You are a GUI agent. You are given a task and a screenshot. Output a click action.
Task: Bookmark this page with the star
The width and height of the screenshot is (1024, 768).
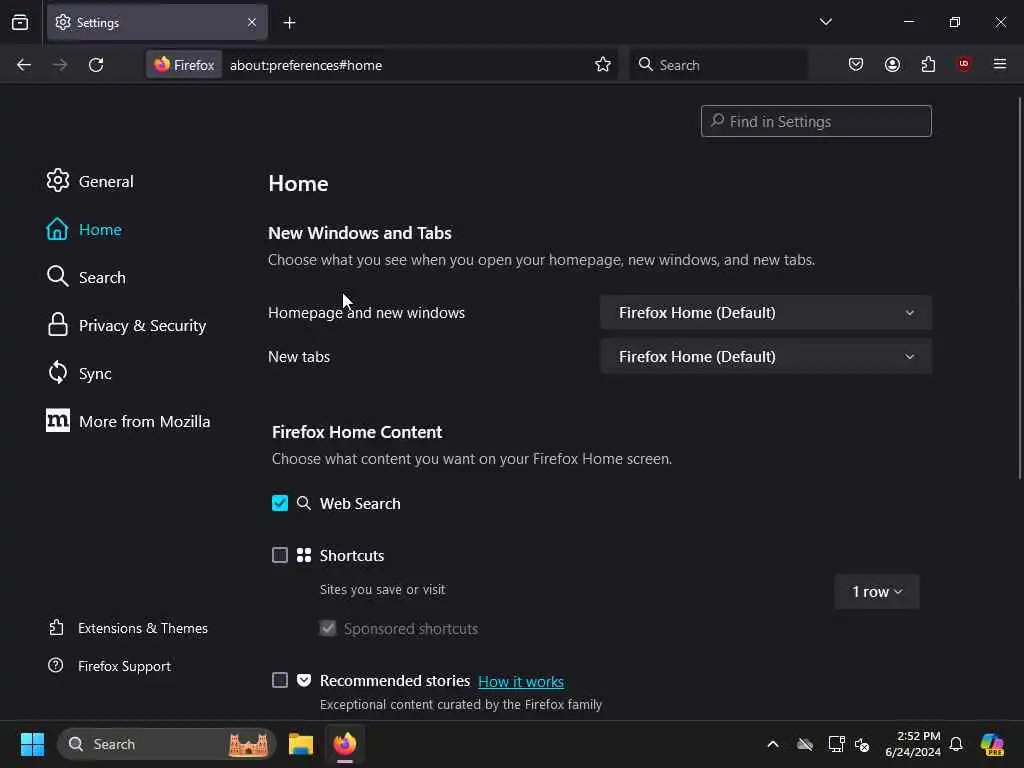(603, 65)
